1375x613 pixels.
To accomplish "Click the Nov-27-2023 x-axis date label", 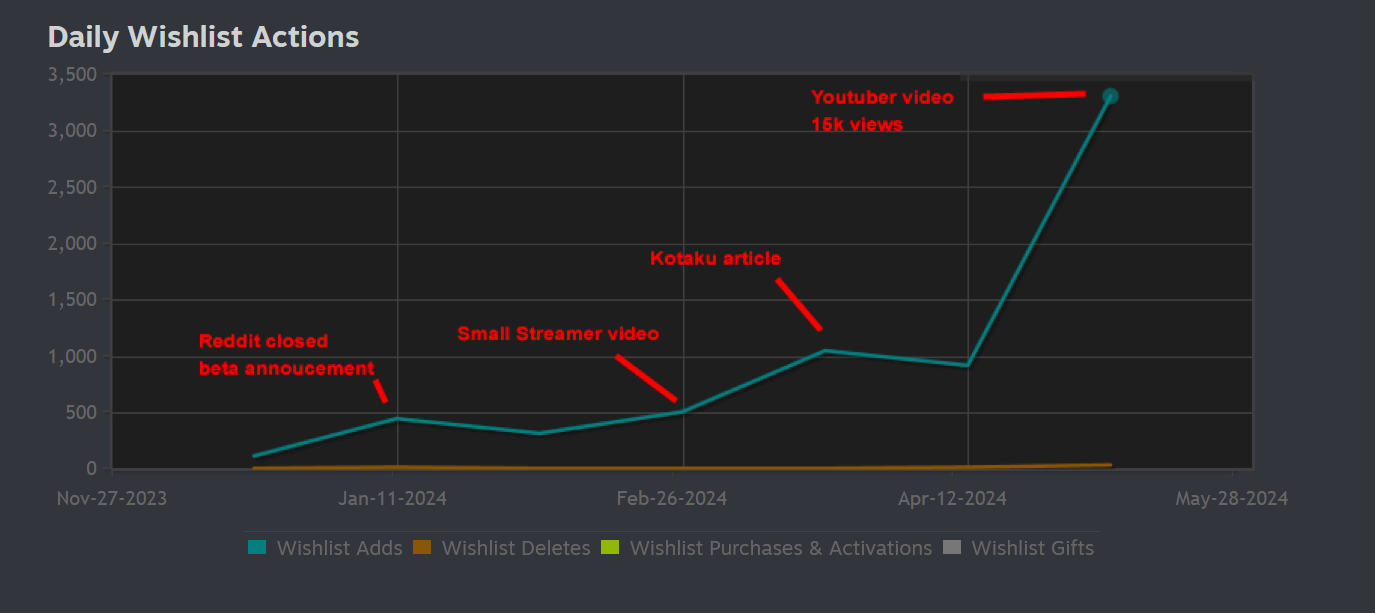I will [x=112, y=498].
